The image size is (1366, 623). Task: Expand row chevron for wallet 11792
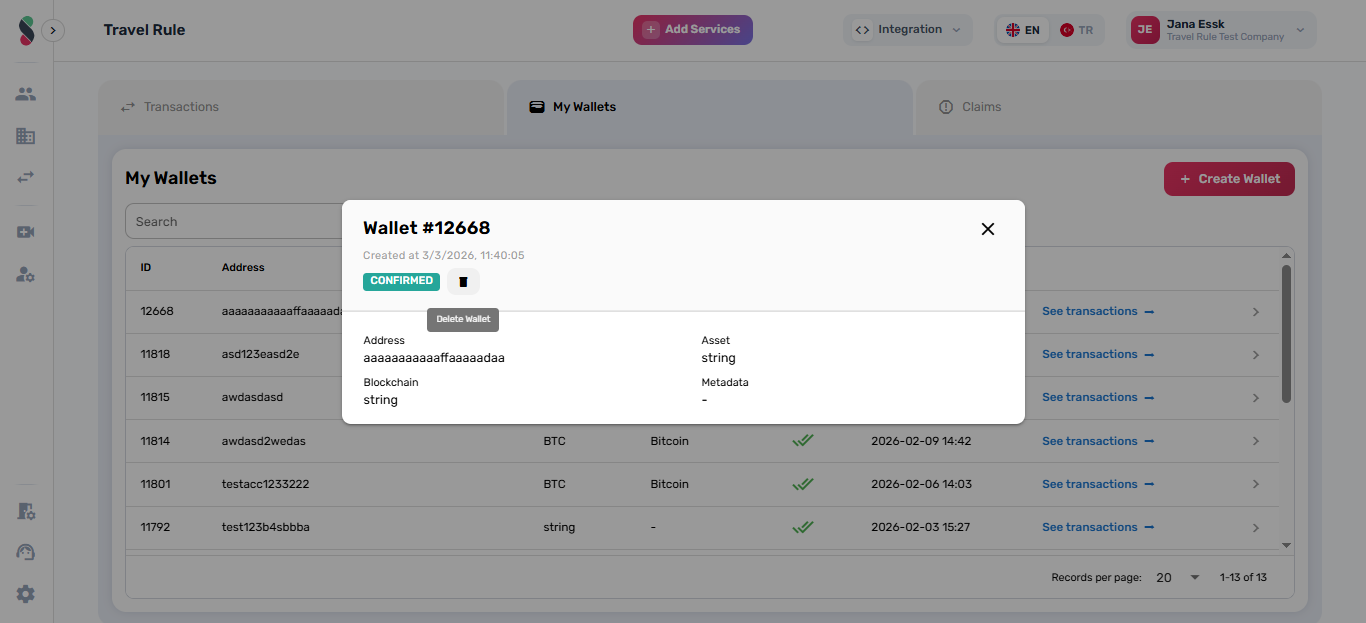1256,527
